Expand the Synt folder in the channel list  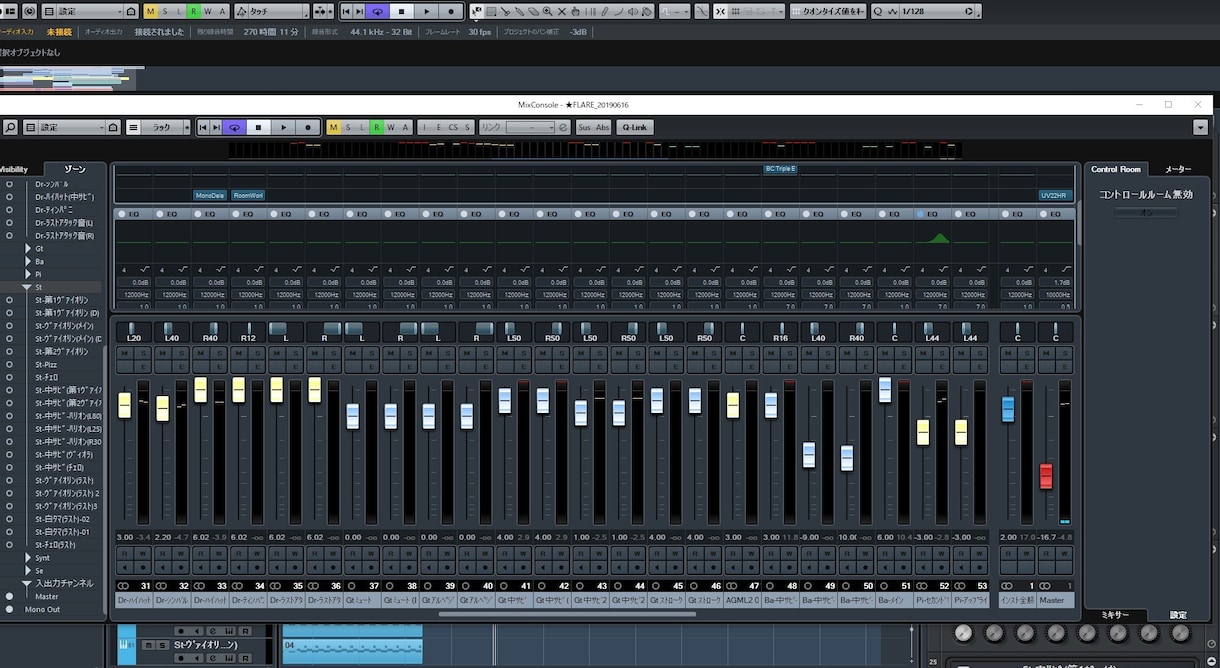pyautogui.click(x=28, y=558)
